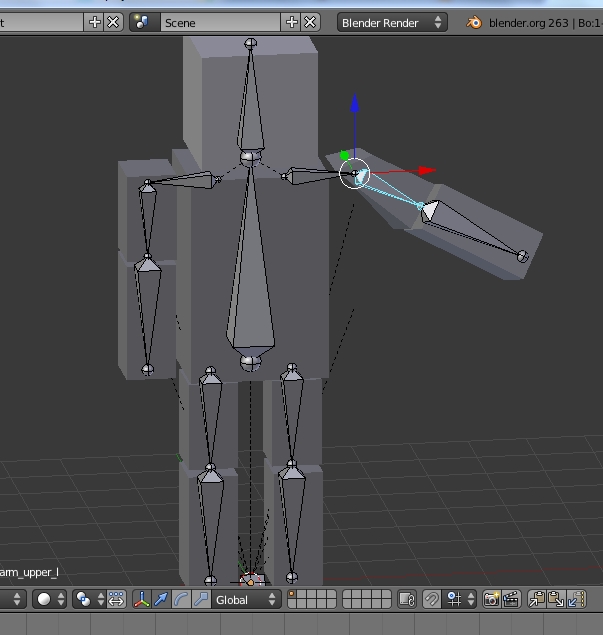The height and width of the screenshot is (635, 603).
Task: Toggle the 3D manipulator widget
Action: click(x=142, y=599)
